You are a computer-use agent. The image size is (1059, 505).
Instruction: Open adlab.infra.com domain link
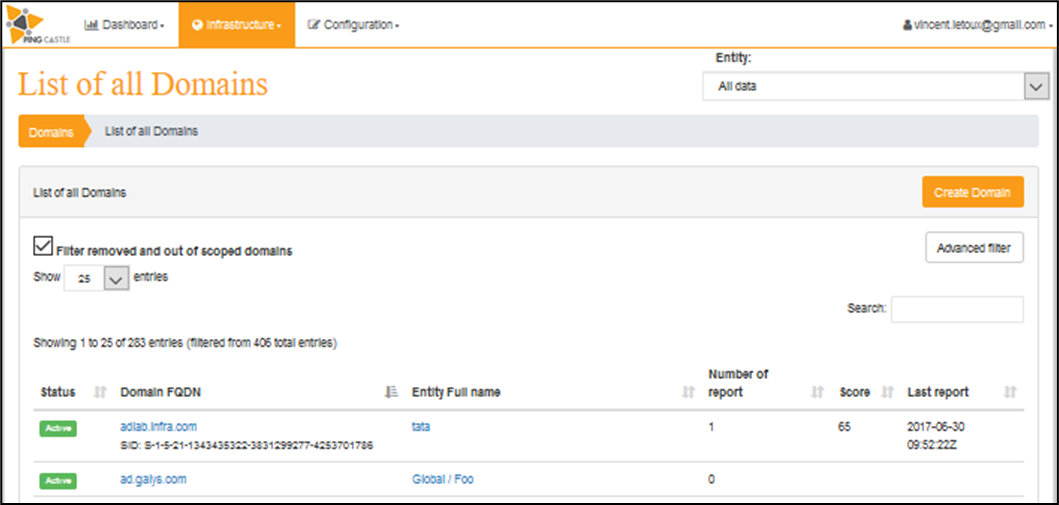pos(159,427)
